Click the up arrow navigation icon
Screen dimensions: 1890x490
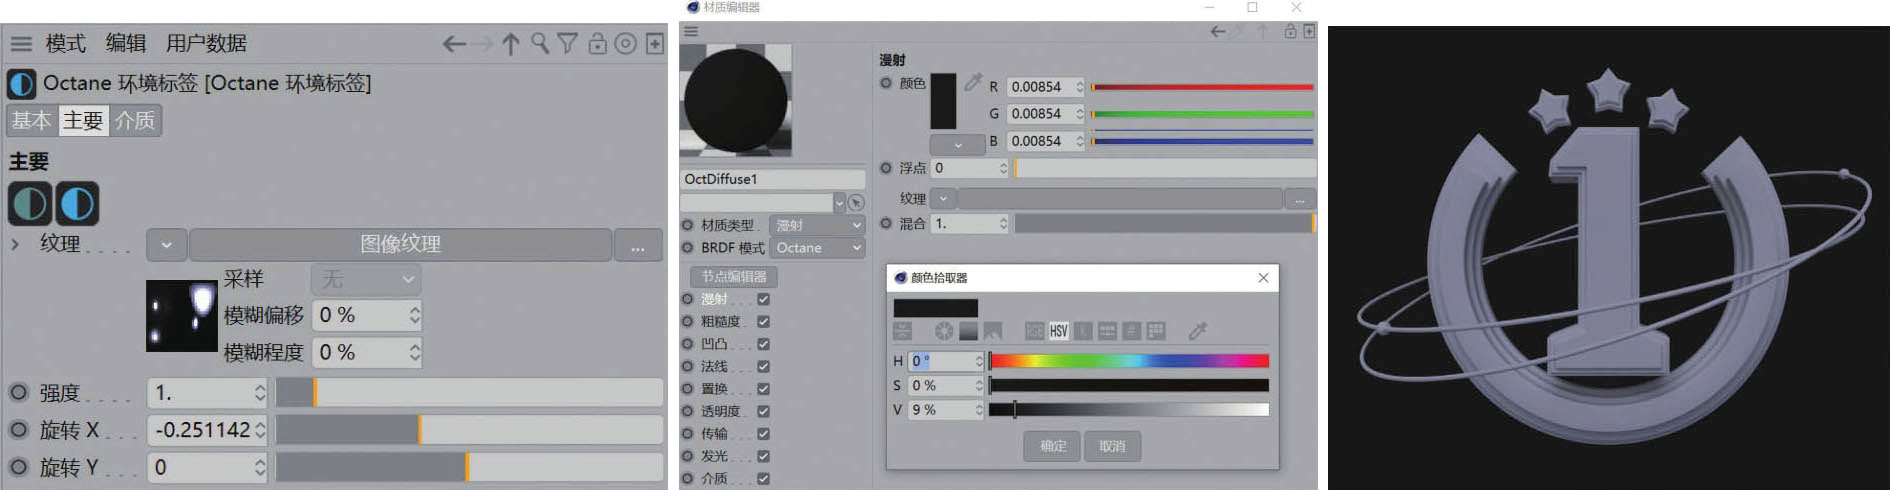pos(511,44)
